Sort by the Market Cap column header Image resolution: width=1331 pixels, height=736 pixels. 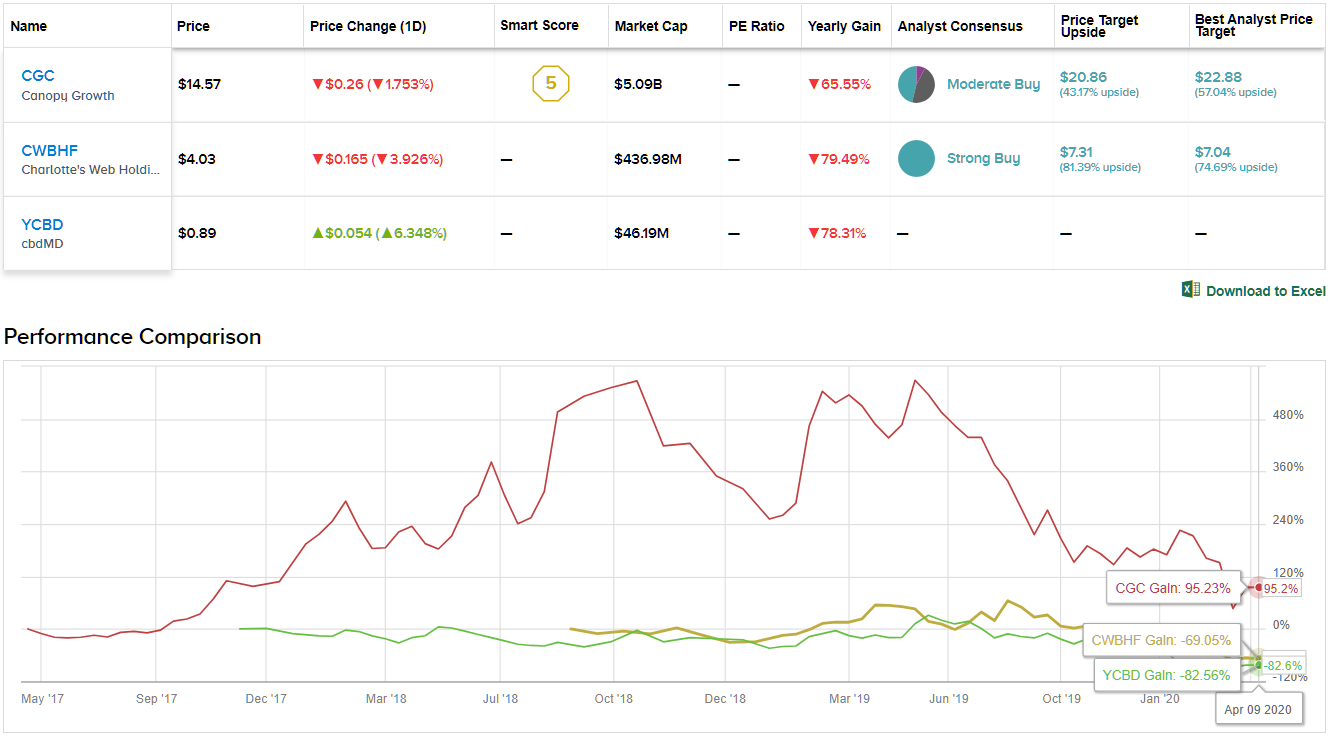pos(651,26)
